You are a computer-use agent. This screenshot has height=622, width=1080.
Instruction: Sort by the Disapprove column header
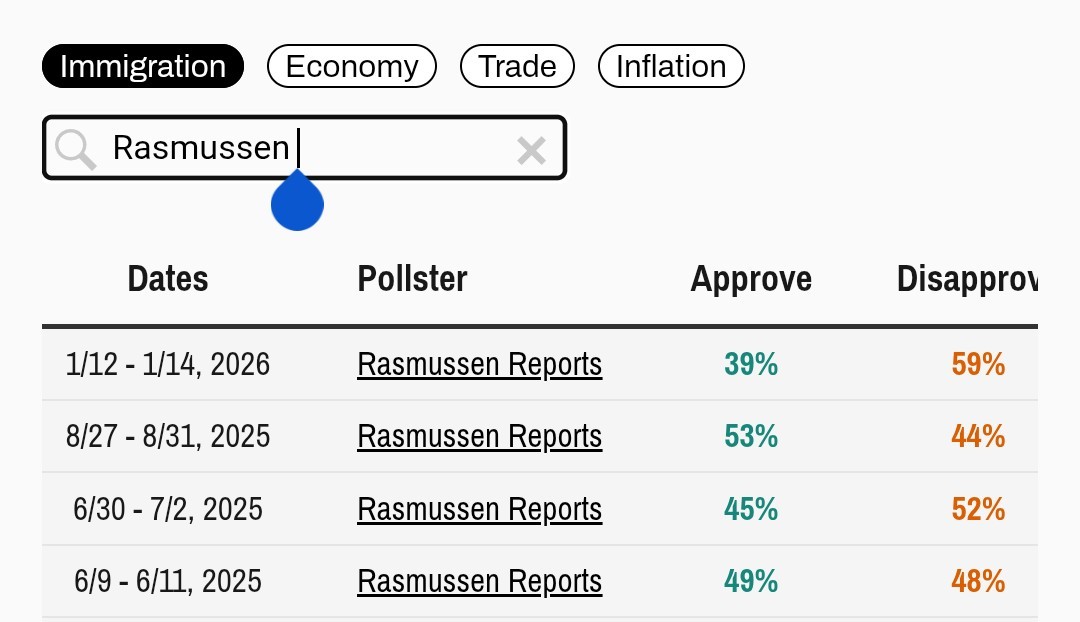pyautogui.click(x=966, y=279)
